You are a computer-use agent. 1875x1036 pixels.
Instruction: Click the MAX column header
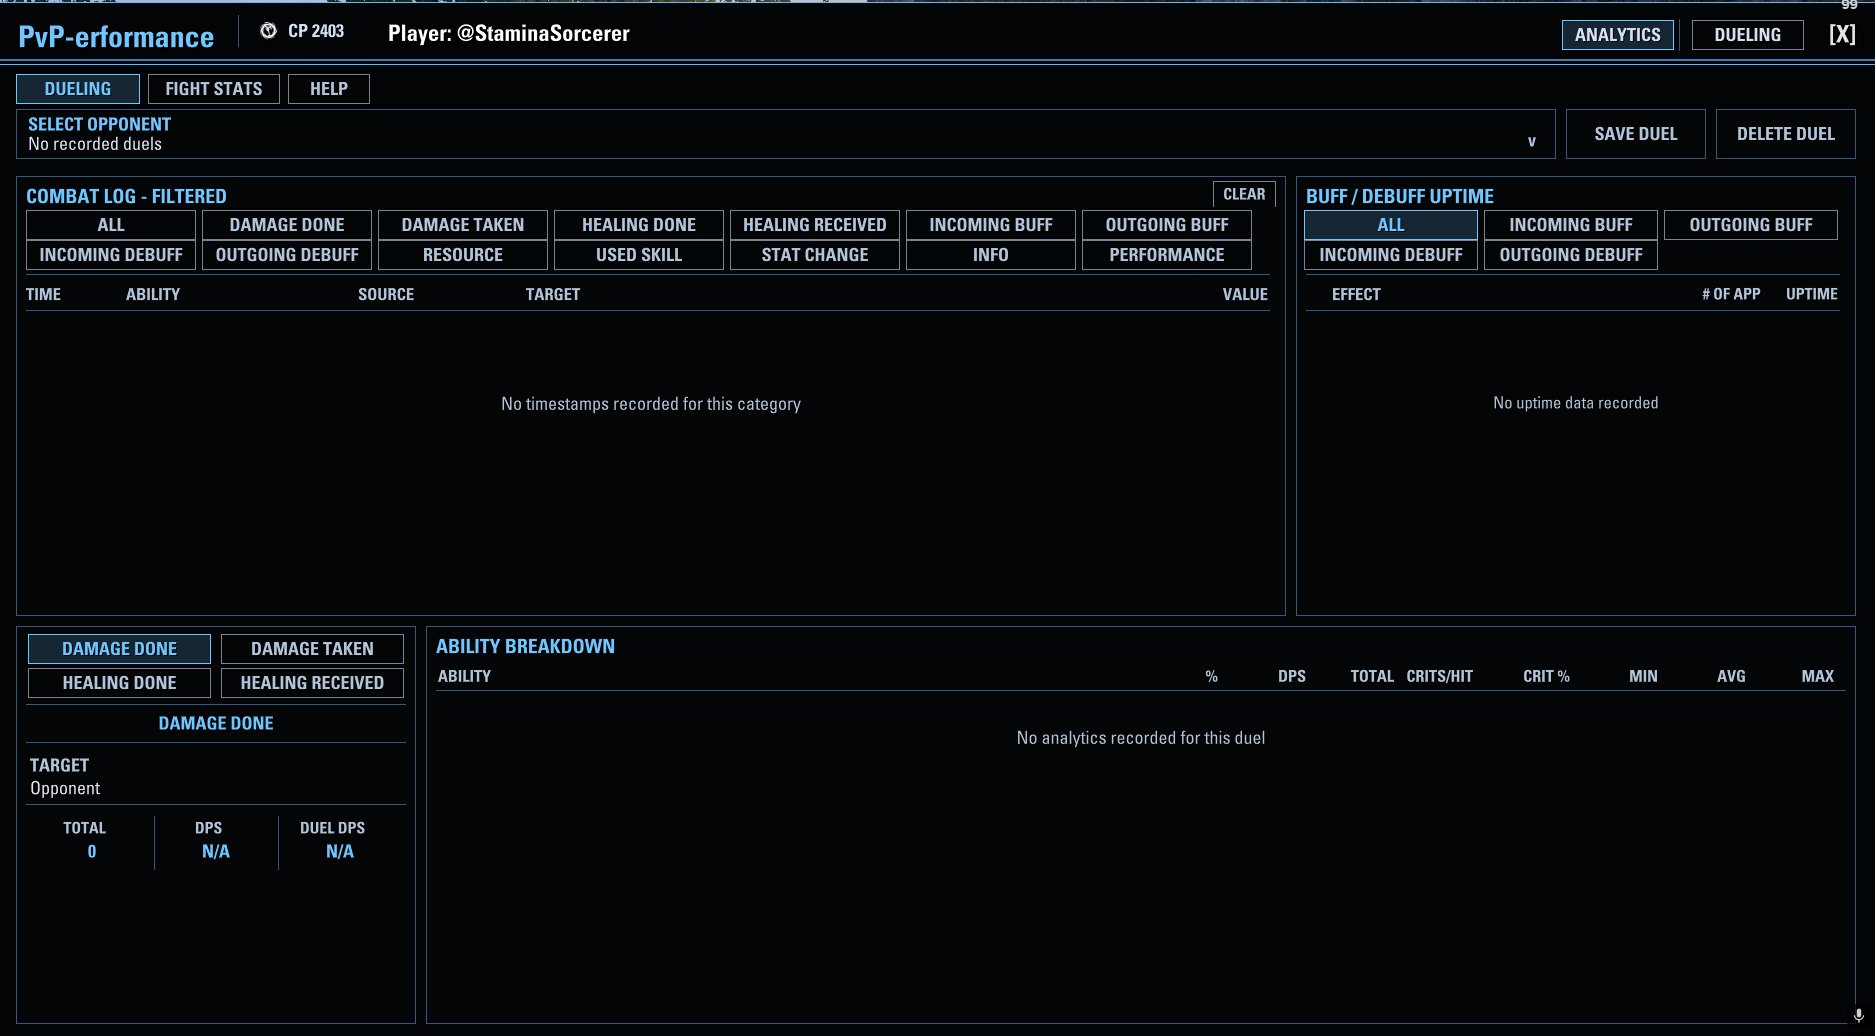1817,676
